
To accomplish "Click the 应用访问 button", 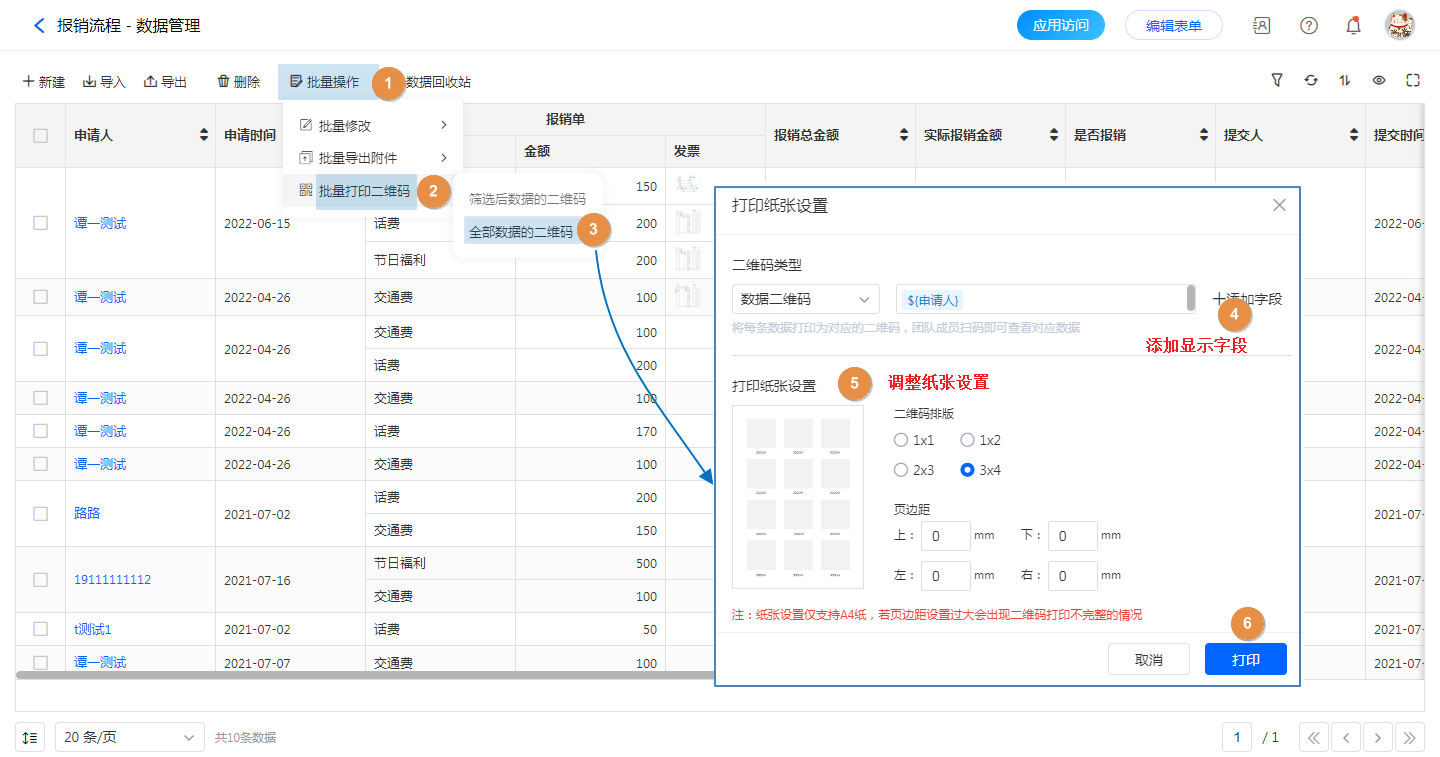I will click(x=1060, y=26).
